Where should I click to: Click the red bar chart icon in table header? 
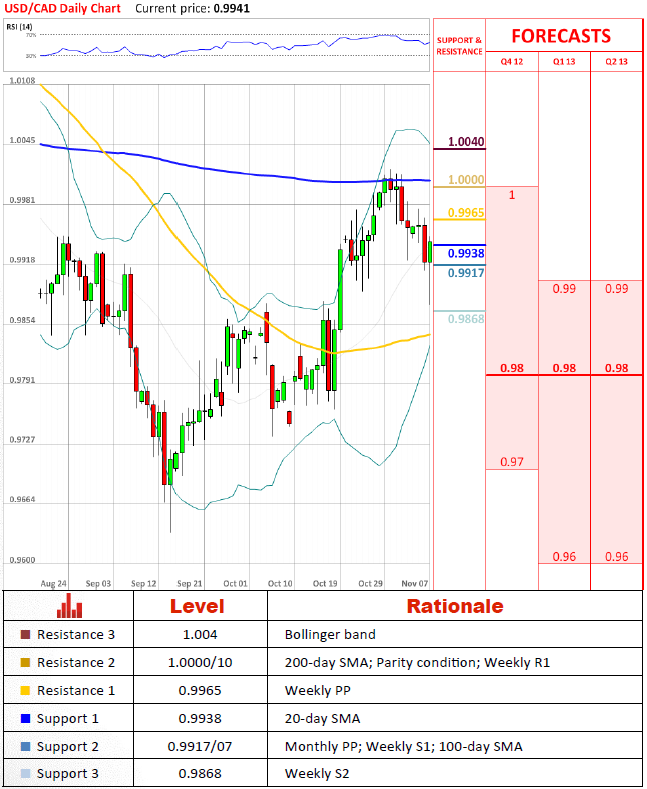[x=69, y=605]
